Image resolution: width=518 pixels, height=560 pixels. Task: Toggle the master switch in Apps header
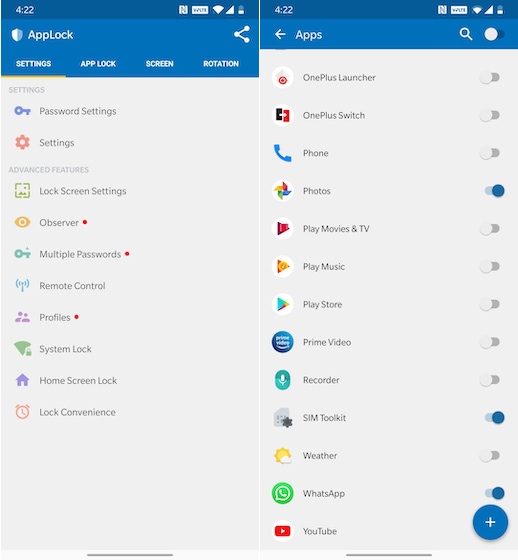coord(494,35)
